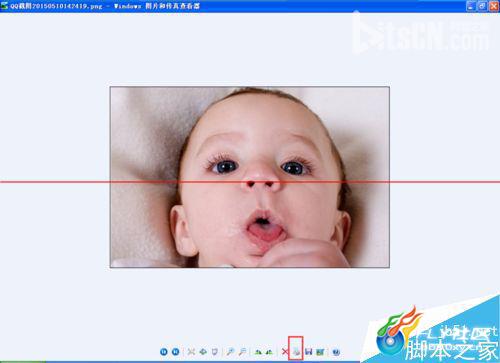Zoom out with the magnifier minus icon
Screen dimensions: 500x363
(x=242, y=352)
